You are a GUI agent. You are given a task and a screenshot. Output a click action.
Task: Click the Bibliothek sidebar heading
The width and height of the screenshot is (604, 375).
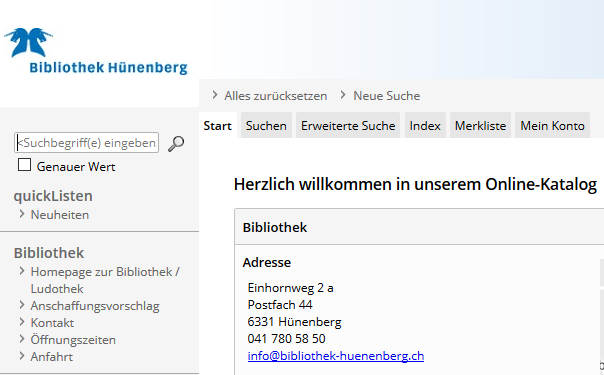coord(49,253)
